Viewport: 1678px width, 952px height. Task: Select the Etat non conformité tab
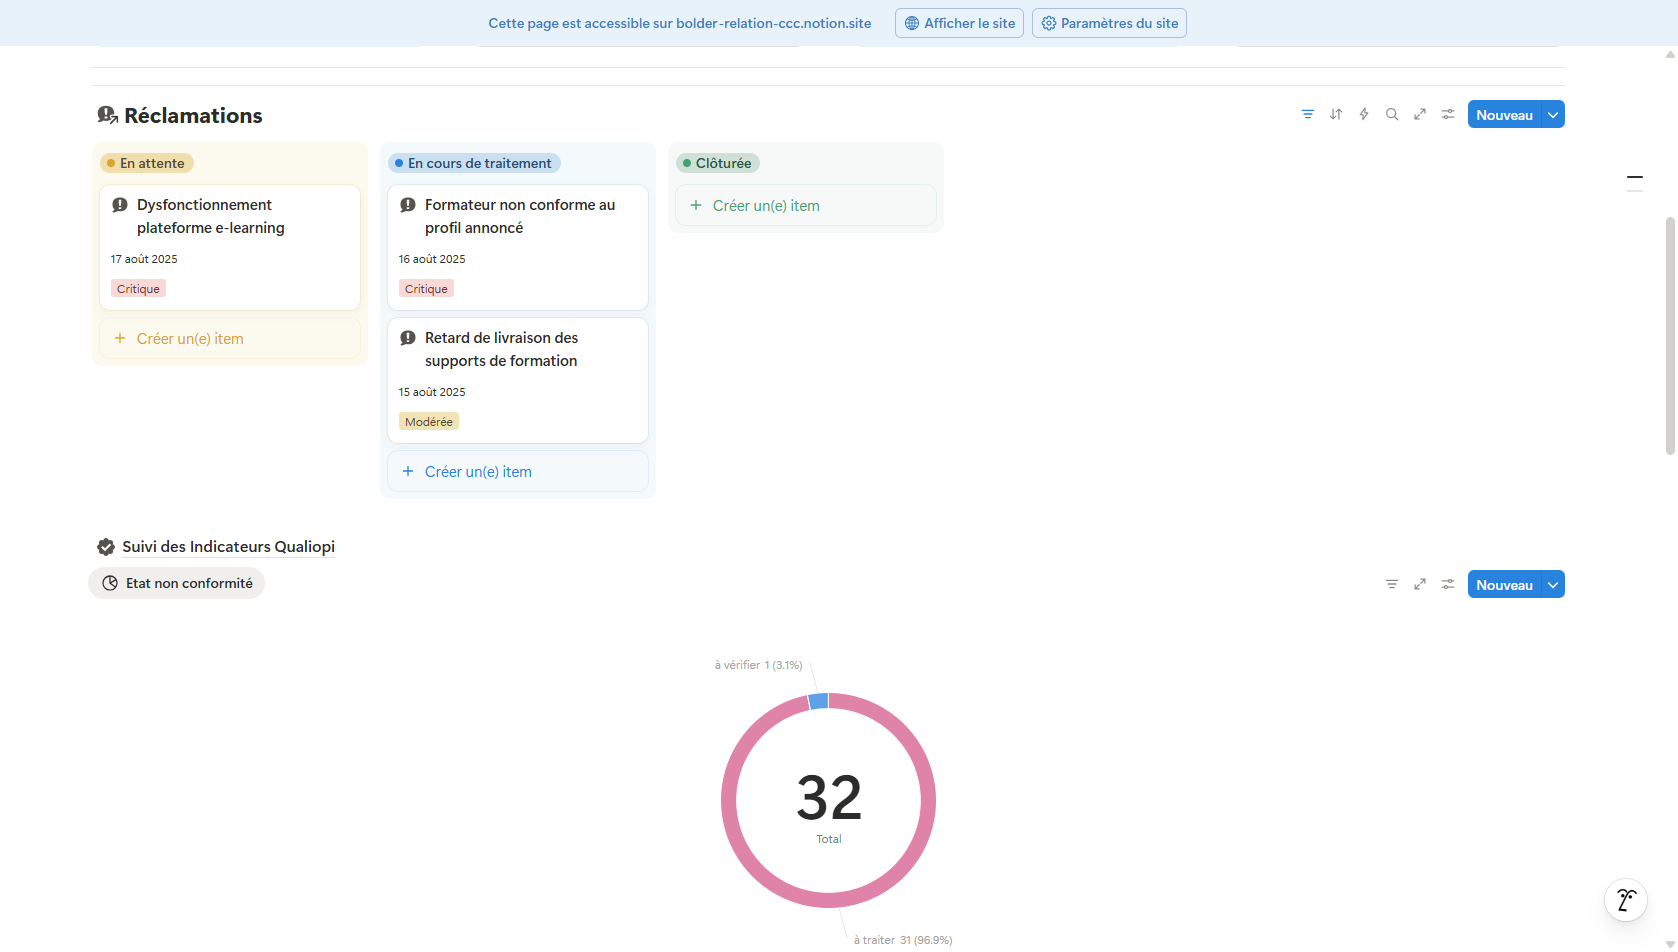pyautogui.click(x=177, y=584)
